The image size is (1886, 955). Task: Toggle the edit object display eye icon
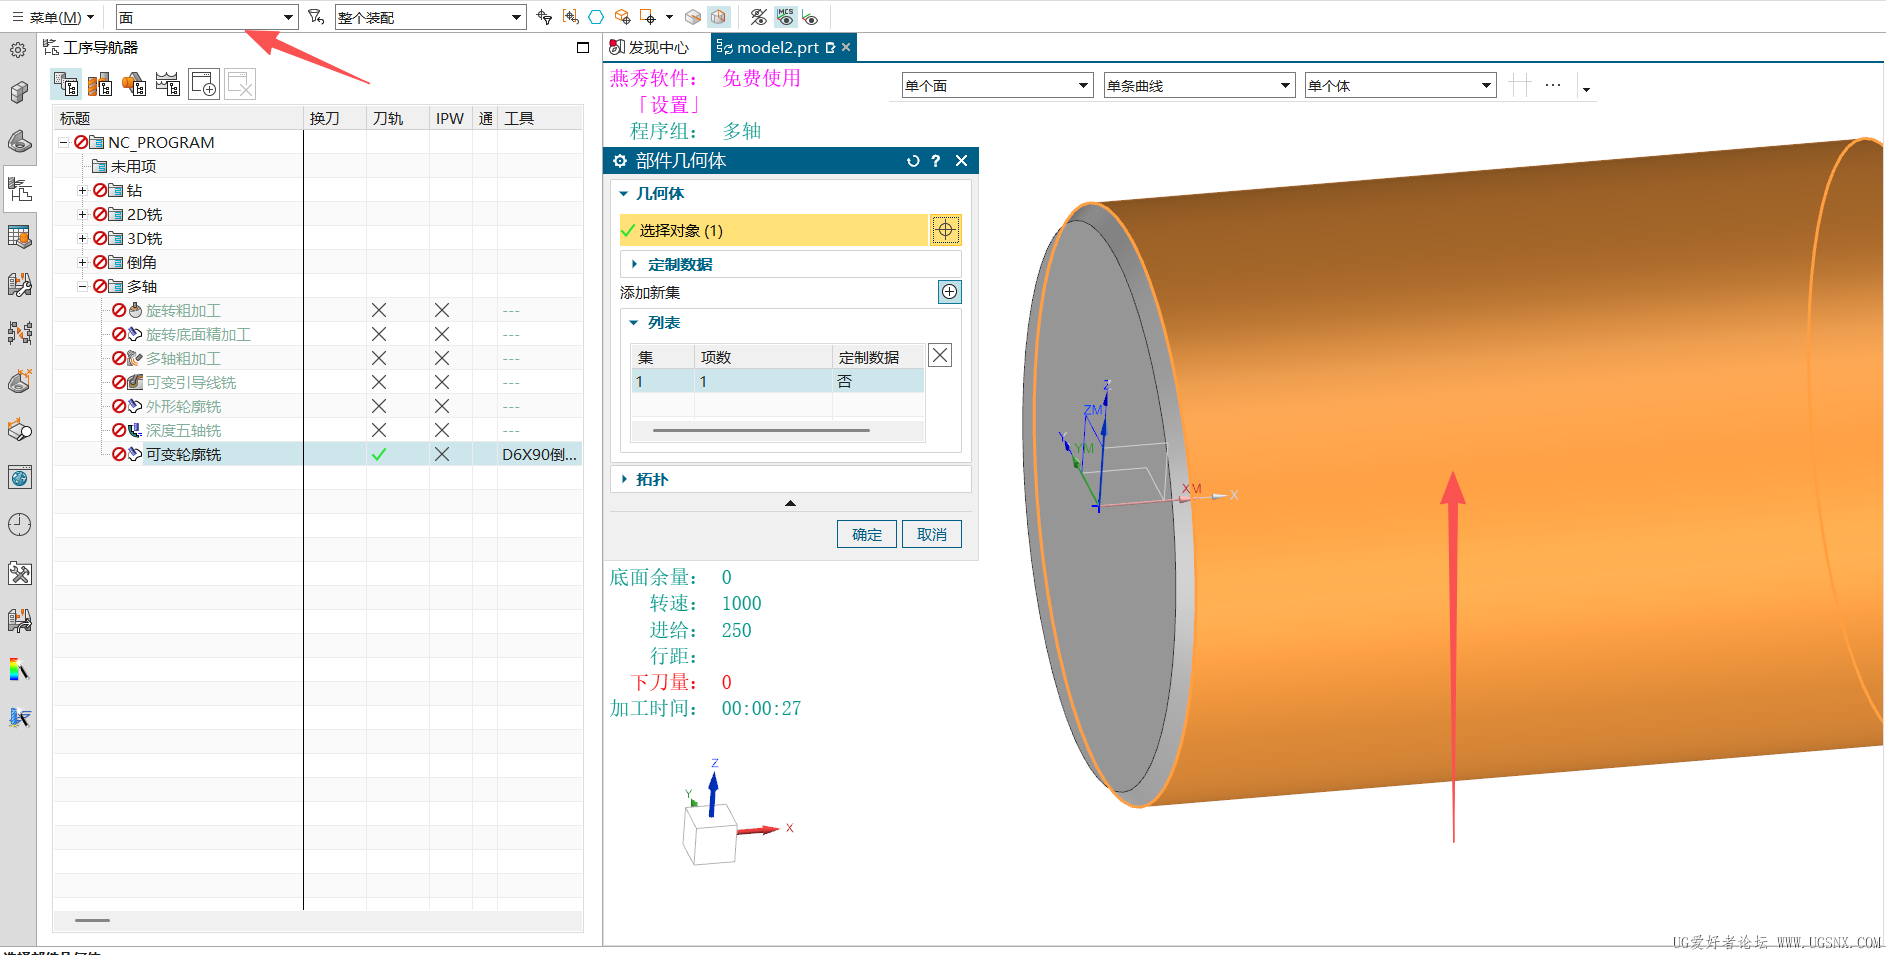[x=811, y=17]
